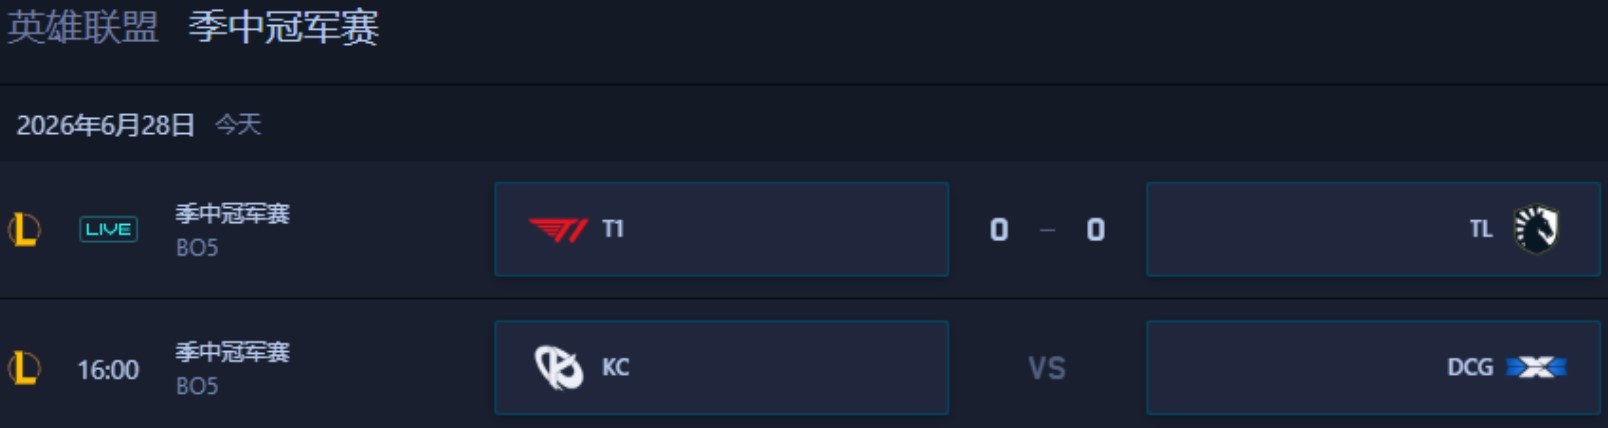Select the 英雄联盟 tab
The image size is (1608, 428).
[x=83, y=27]
